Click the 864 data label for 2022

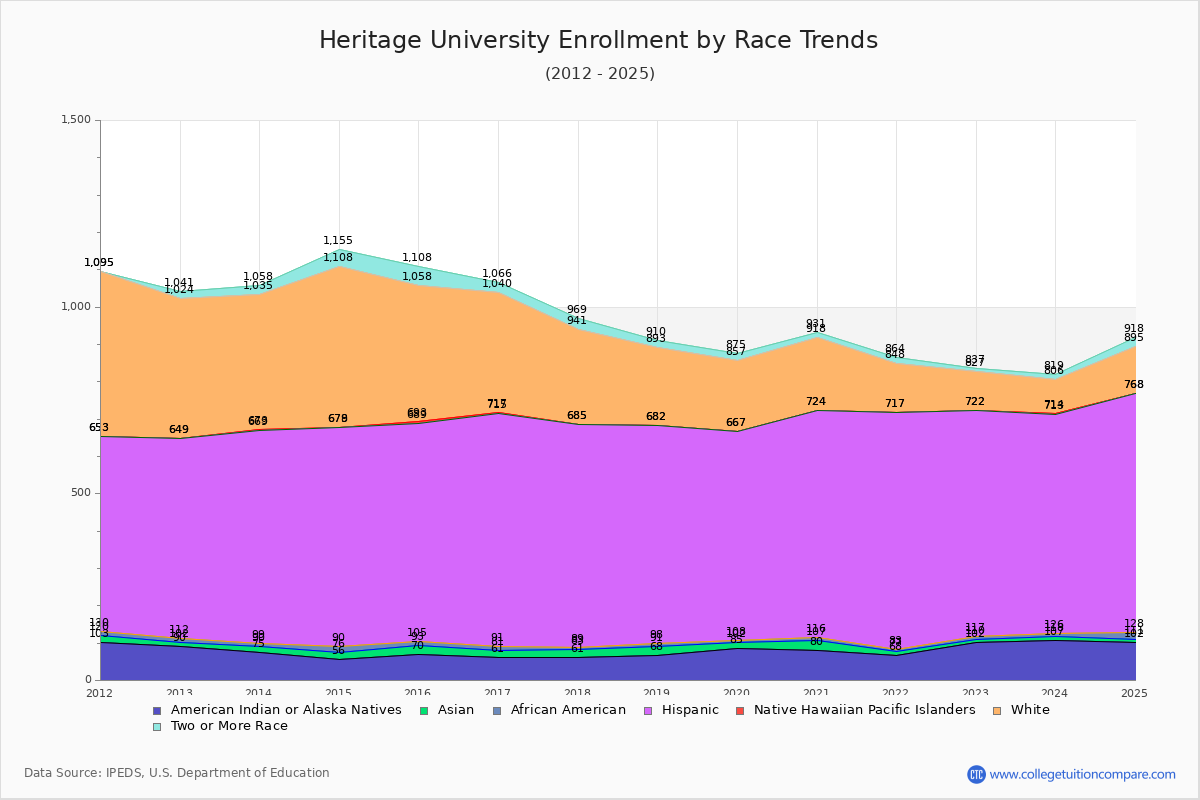[x=895, y=349]
